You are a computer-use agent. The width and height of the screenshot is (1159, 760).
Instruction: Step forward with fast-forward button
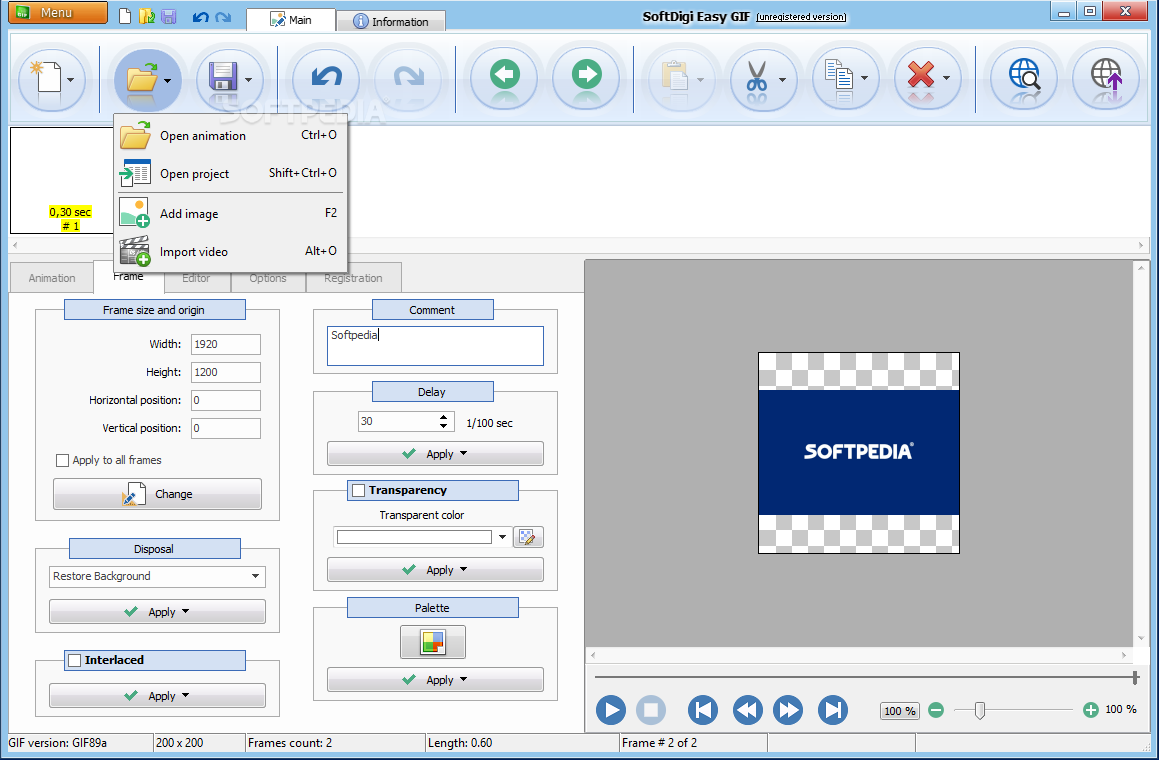[x=788, y=710]
